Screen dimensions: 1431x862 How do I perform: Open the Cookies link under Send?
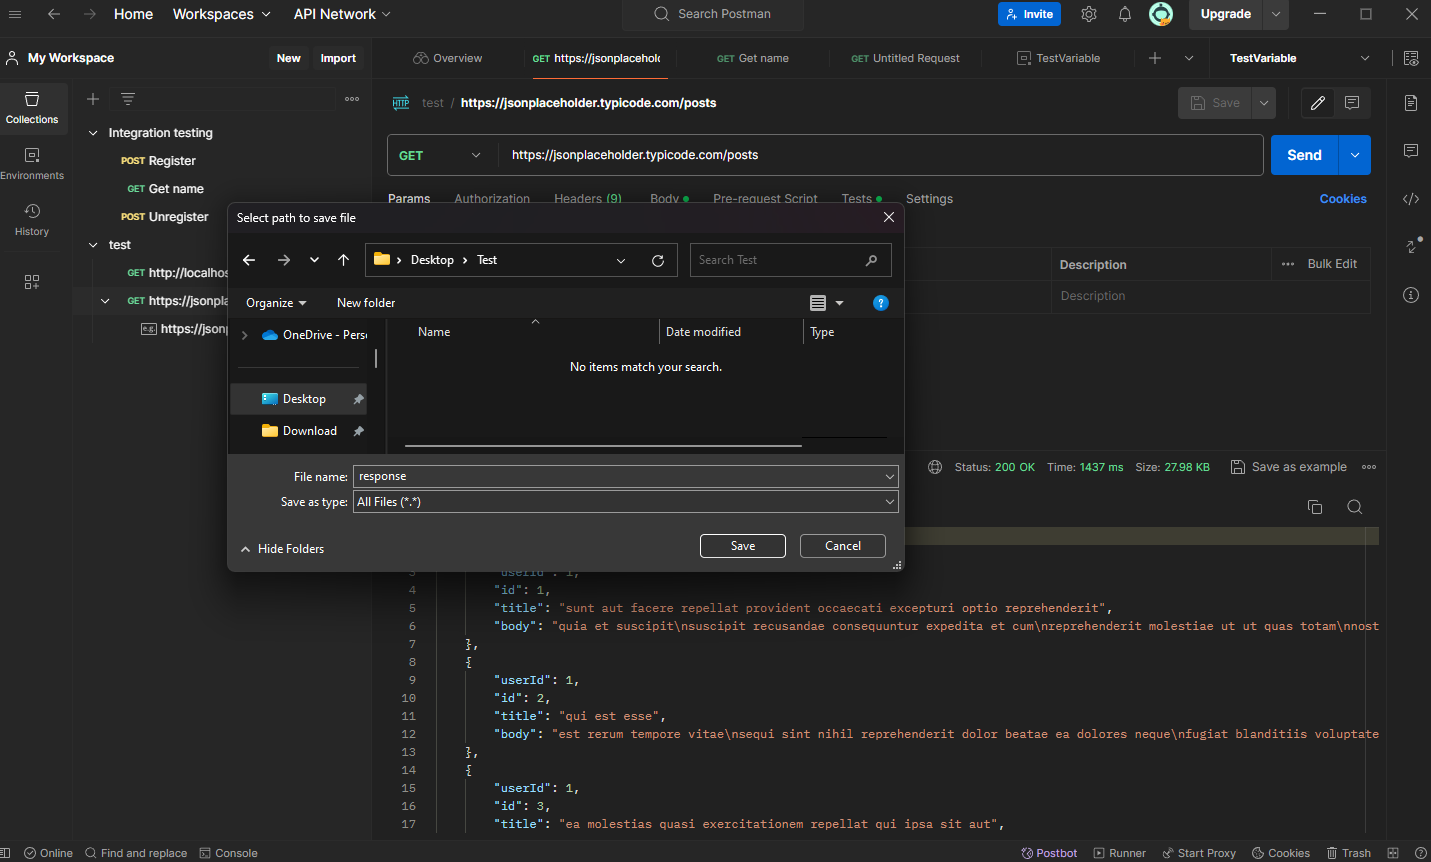coord(1343,199)
